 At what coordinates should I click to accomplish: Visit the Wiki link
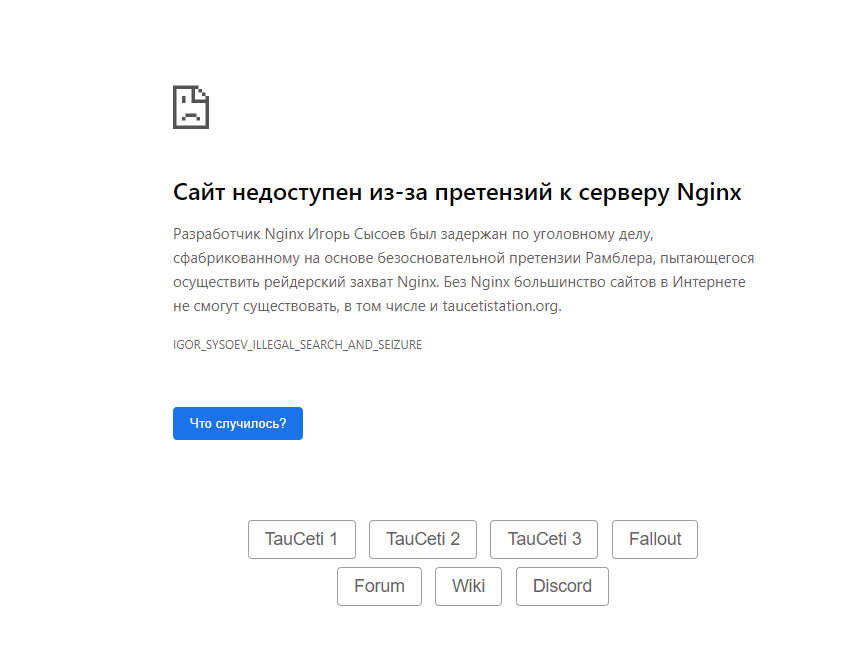468,586
